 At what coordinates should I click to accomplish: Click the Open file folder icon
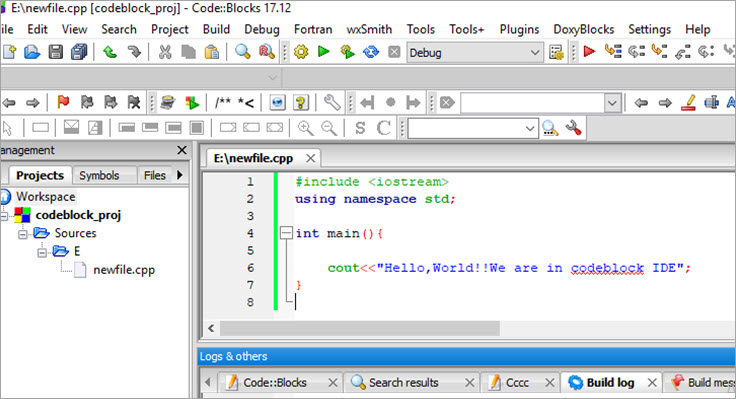pyautogui.click(x=32, y=52)
